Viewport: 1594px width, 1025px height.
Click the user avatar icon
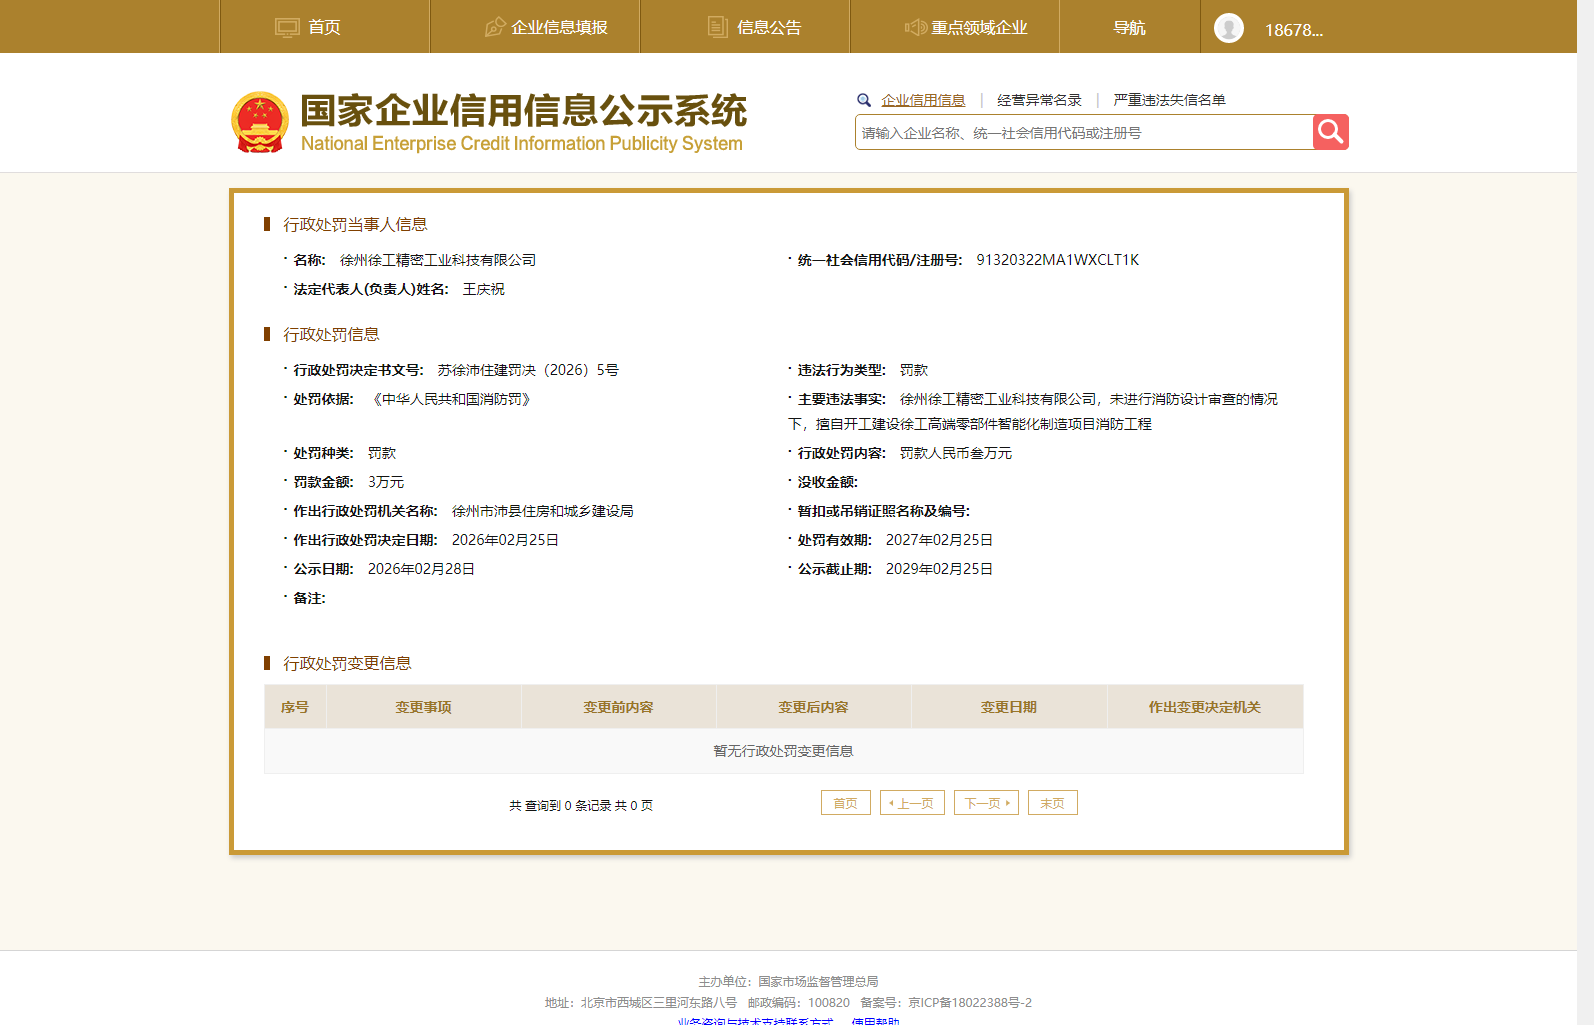[1228, 28]
